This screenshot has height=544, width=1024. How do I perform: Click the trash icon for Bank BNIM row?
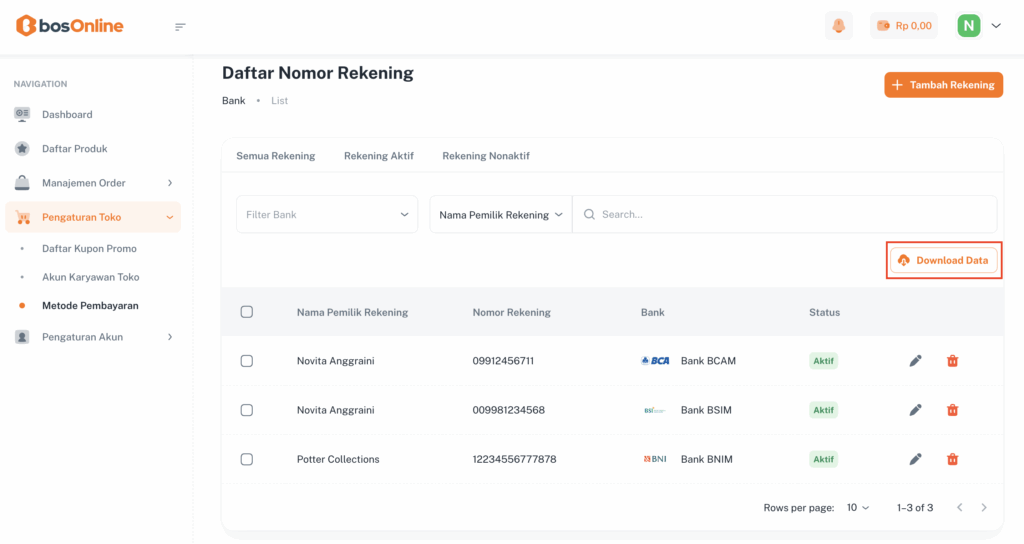[x=952, y=459]
